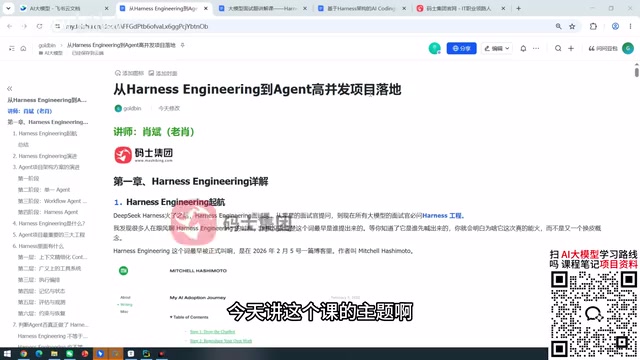
Task: Open the document search magnifier icon
Action: point(558,48)
